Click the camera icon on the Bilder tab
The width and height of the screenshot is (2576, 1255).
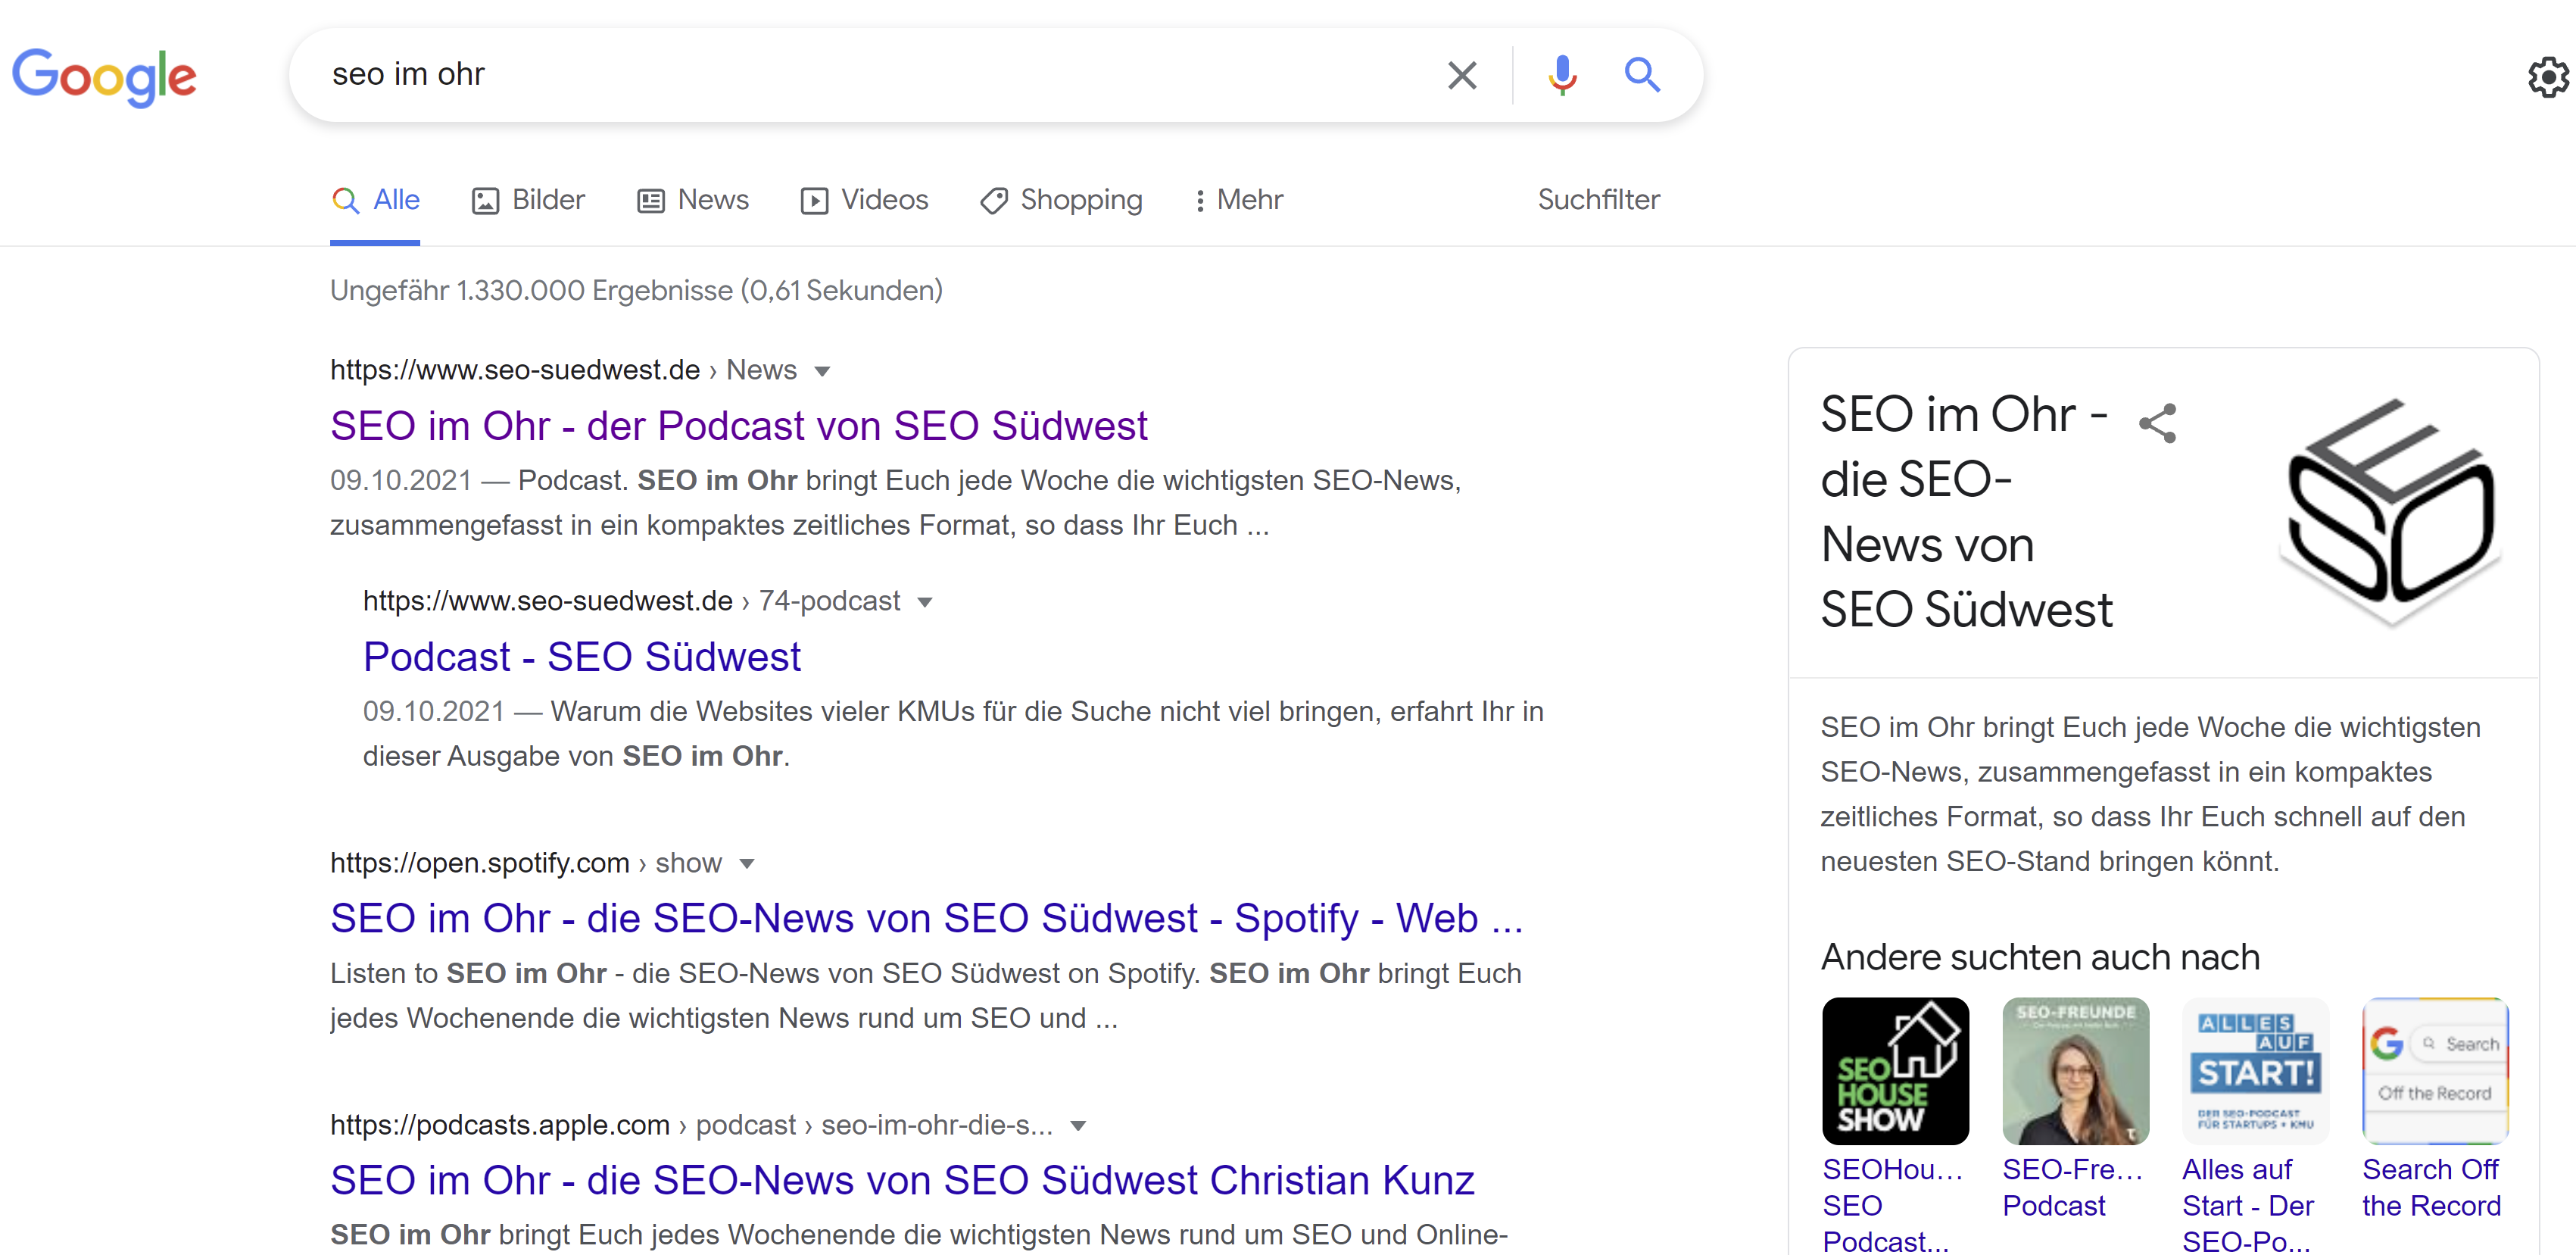click(486, 200)
